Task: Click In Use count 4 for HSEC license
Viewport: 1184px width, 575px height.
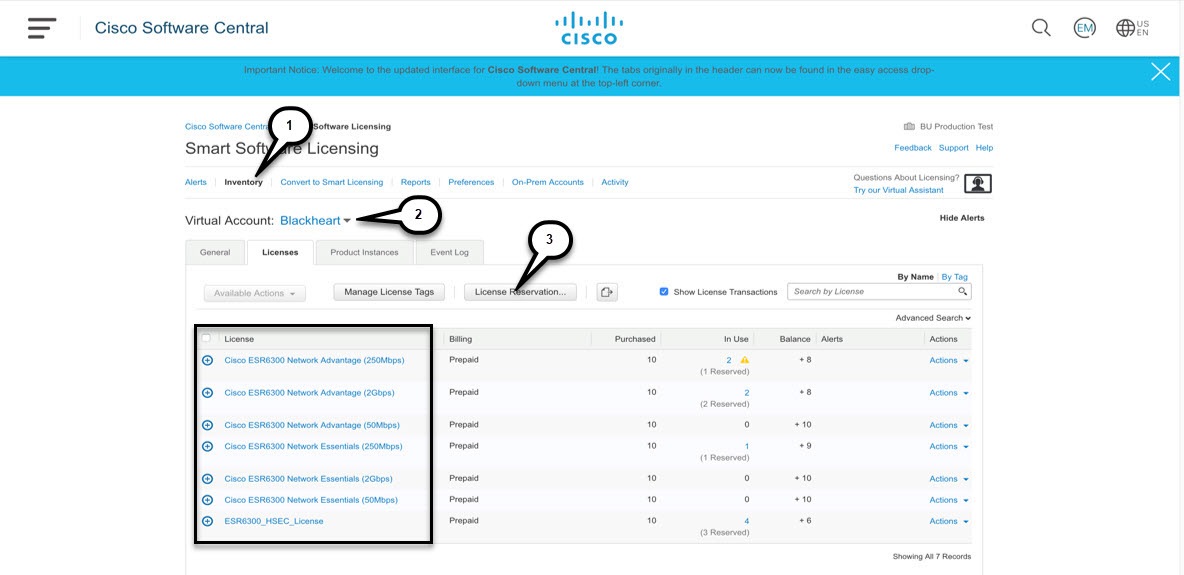Action: pyautogui.click(x=747, y=521)
